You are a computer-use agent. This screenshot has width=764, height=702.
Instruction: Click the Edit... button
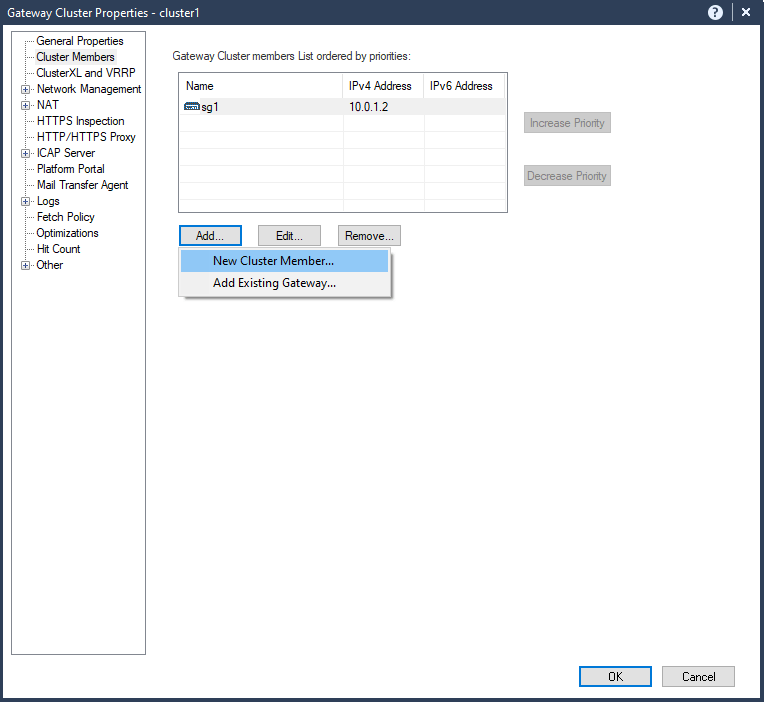pos(289,236)
